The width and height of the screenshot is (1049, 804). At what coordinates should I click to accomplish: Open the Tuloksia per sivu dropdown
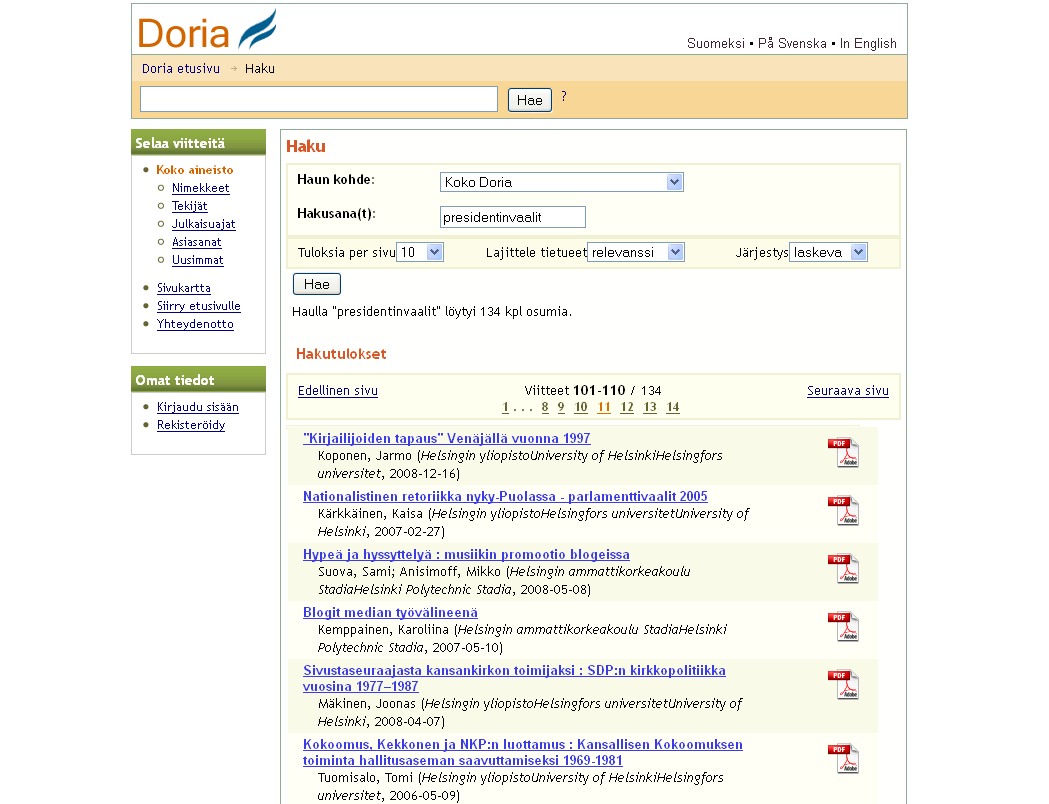click(x=419, y=252)
